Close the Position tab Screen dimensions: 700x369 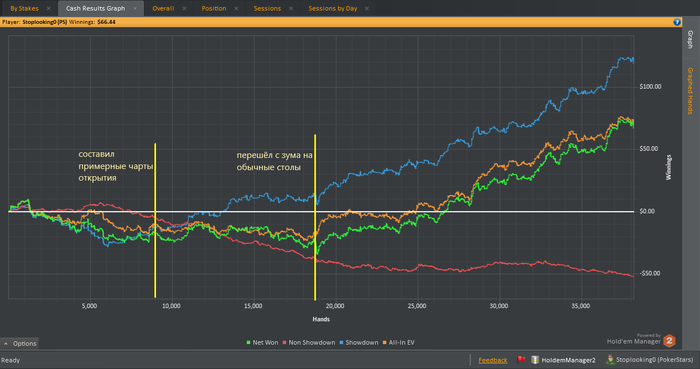(x=236, y=8)
